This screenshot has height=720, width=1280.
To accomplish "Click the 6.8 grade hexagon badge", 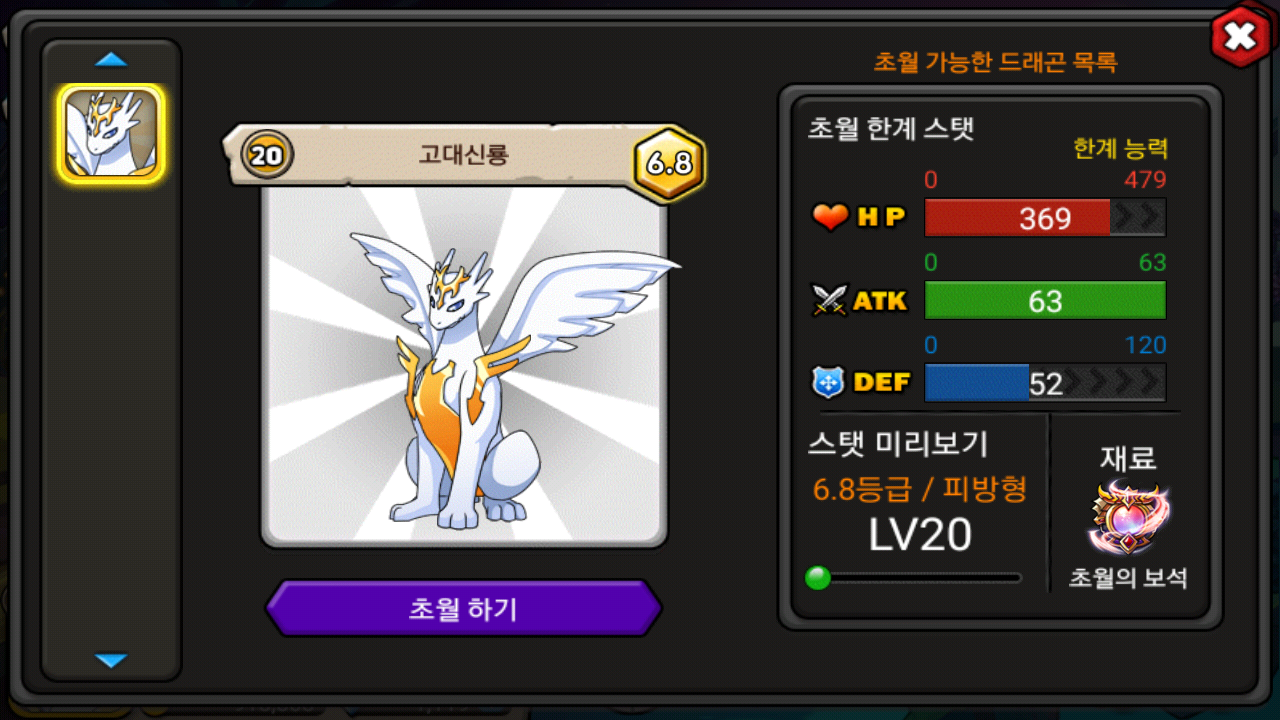I will click(669, 163).
